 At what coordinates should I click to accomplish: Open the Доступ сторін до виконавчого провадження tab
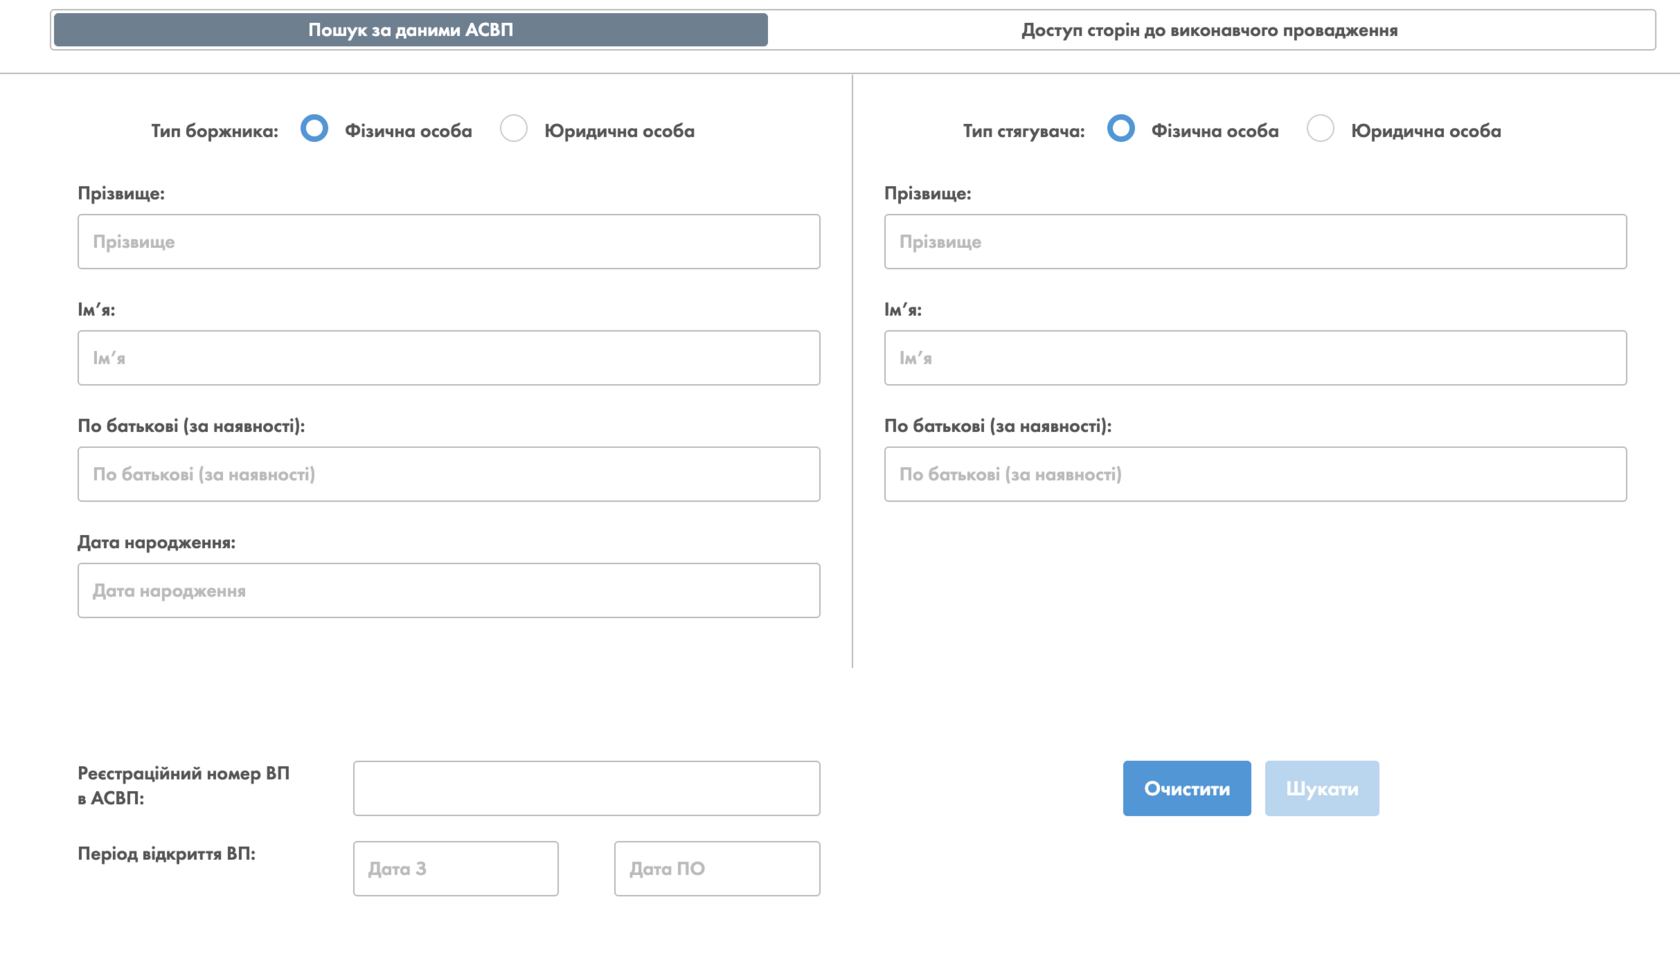[1209, 30]
